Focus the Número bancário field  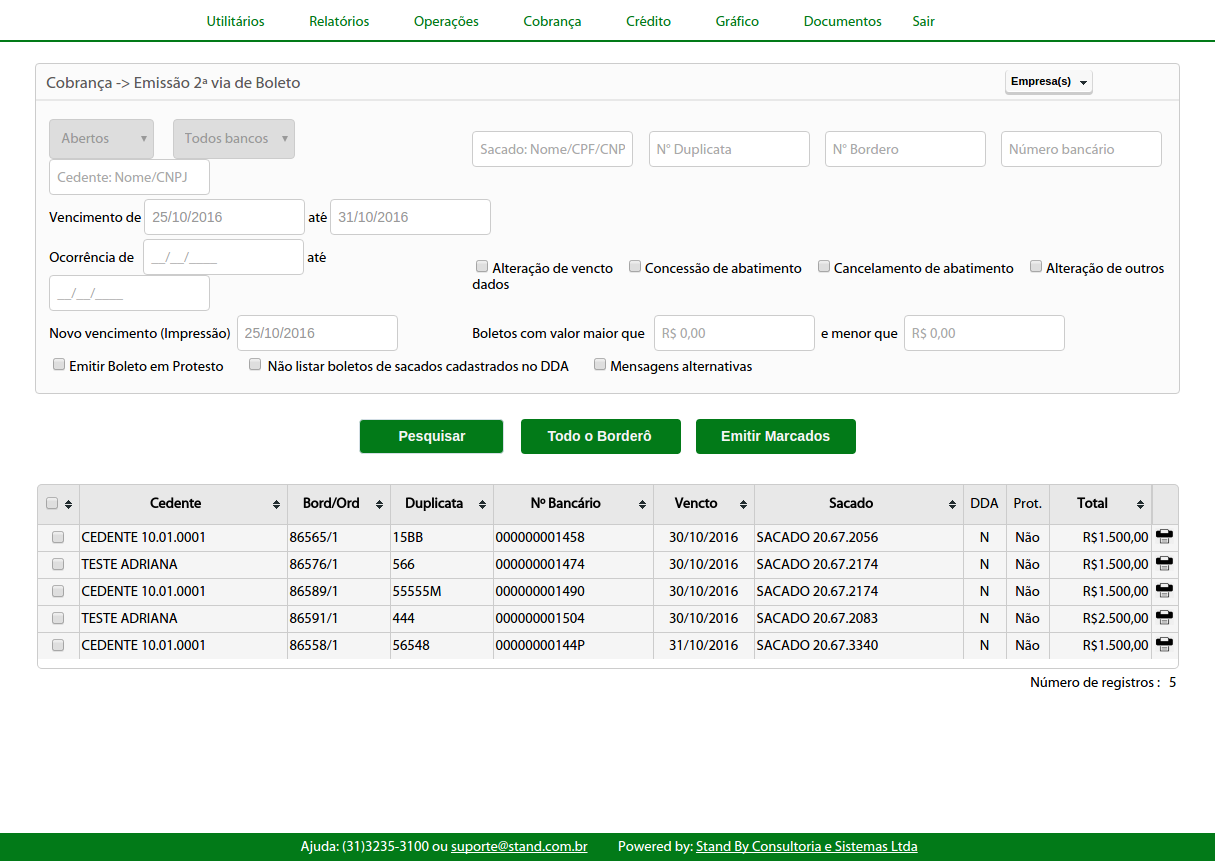[1081, 149]
